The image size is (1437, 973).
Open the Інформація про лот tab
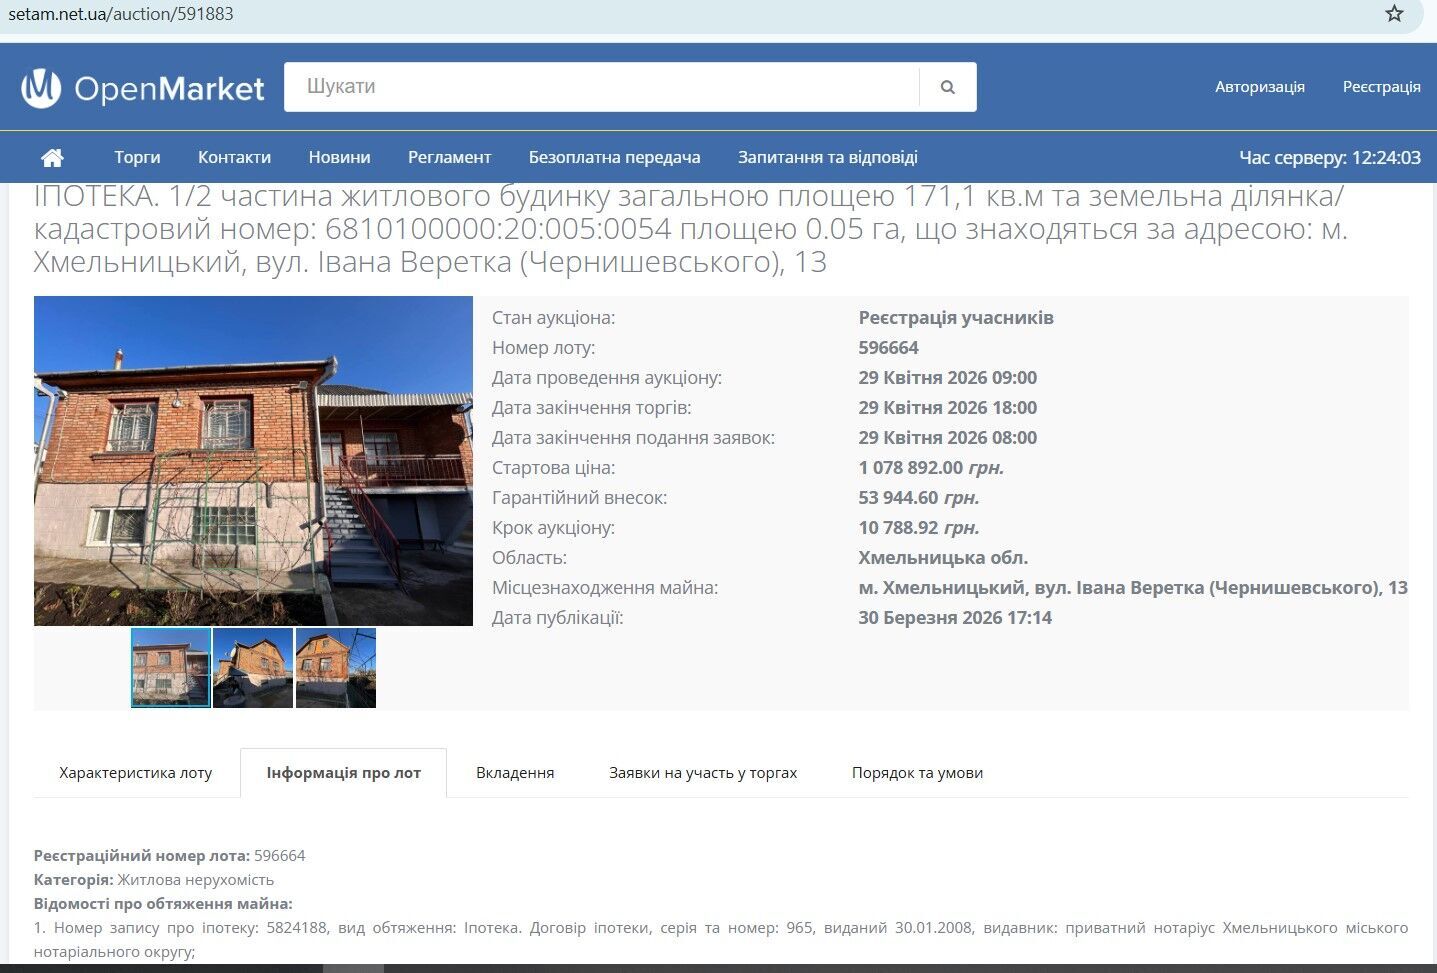tap(343, 772)
